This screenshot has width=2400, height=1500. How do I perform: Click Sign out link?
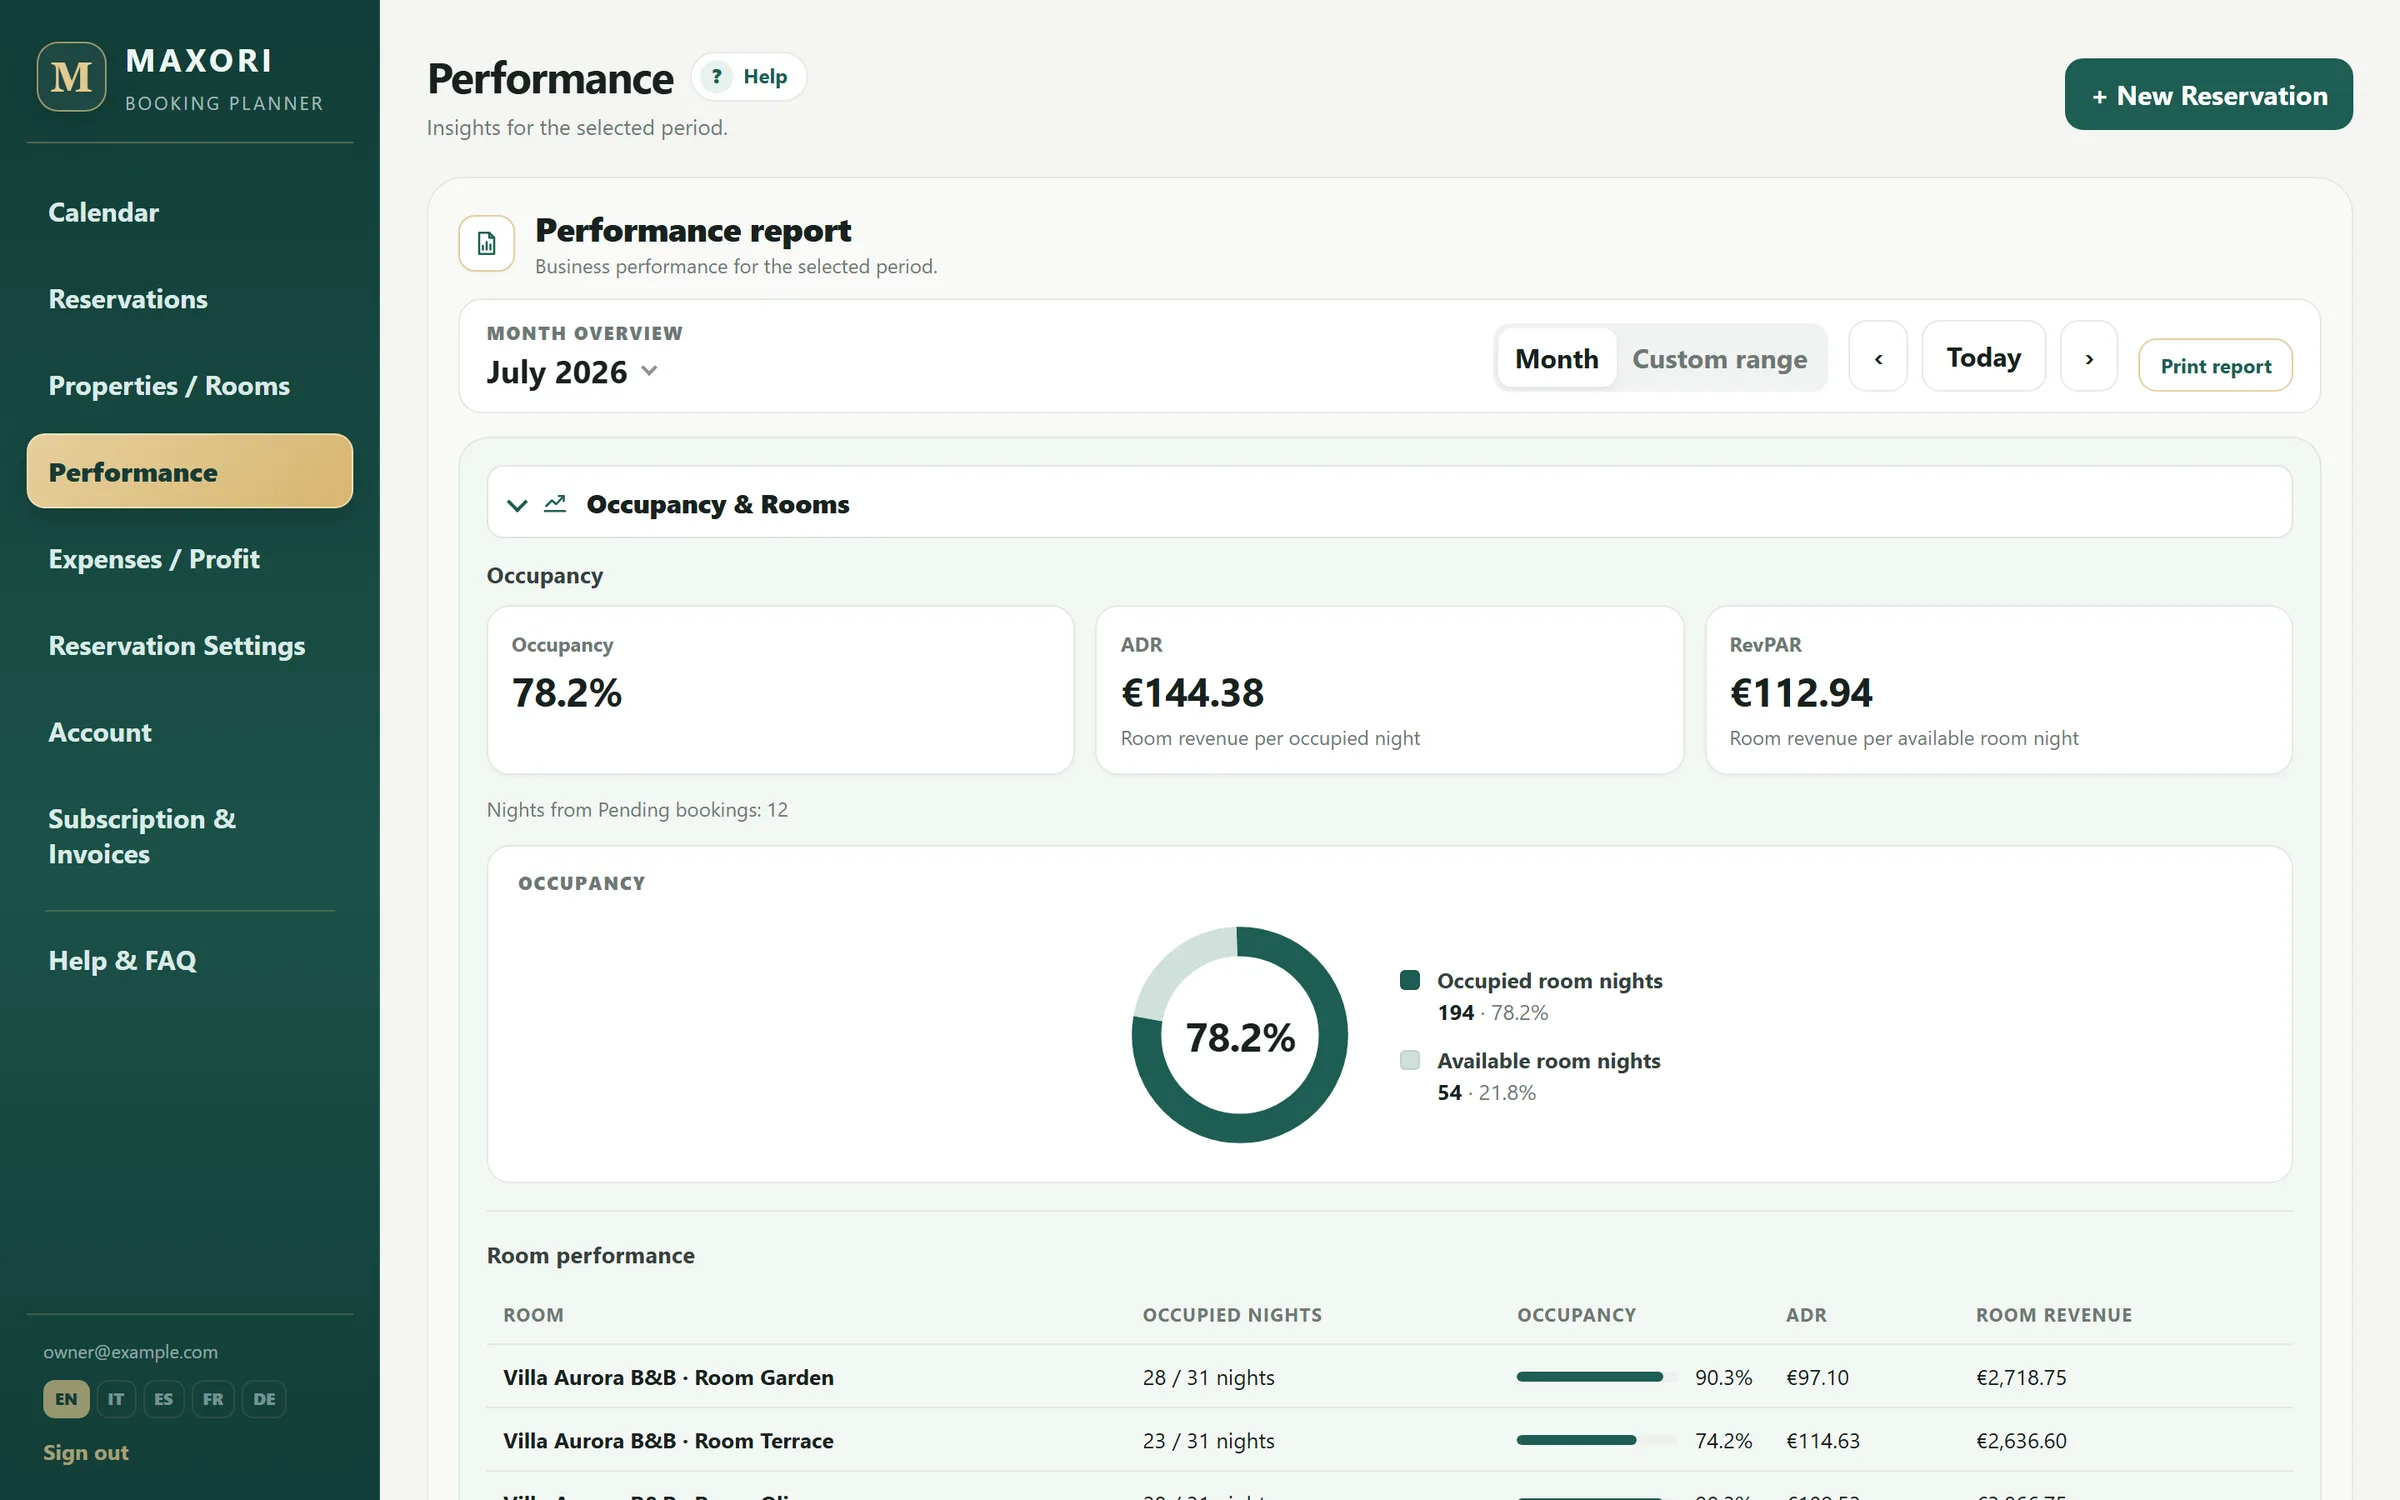(x=86, y=1452)
